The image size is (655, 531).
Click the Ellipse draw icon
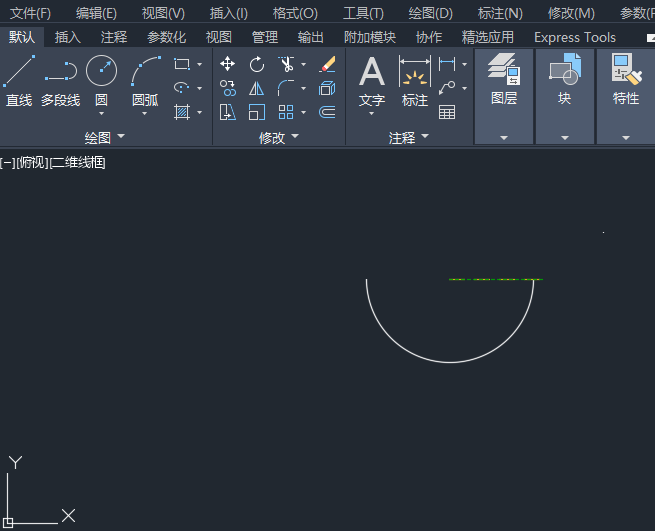pyautogui.click(x=182, y=88)
